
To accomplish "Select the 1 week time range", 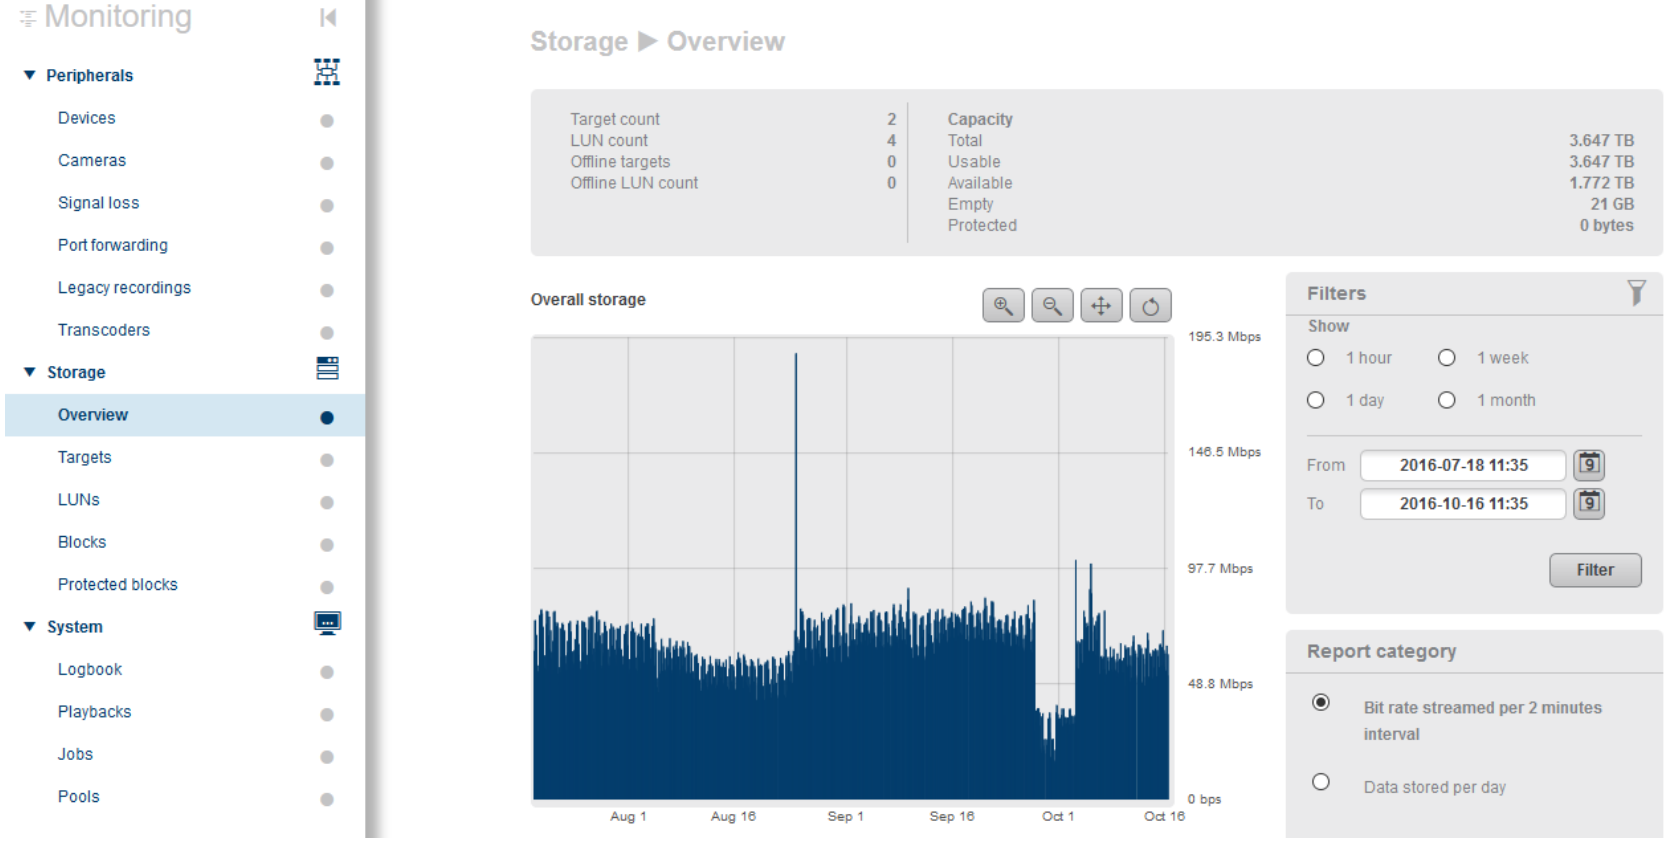I will pos(1447,358).
